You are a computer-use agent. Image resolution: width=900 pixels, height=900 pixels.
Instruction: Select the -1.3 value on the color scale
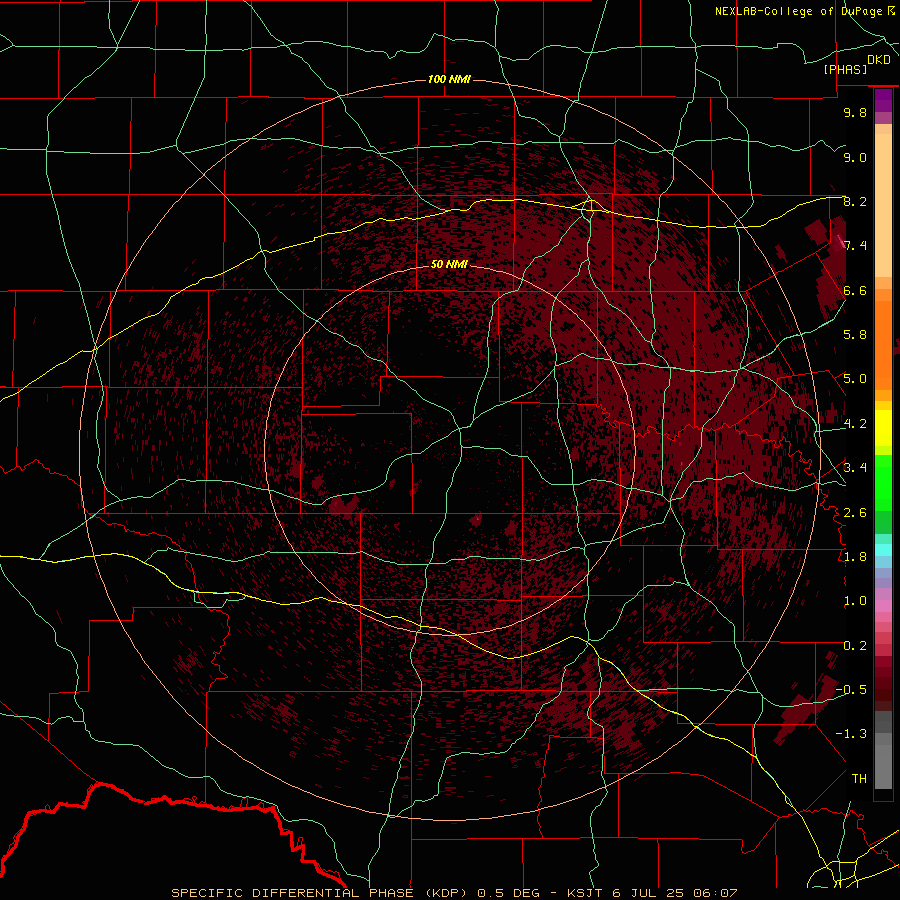click(851, 734)
